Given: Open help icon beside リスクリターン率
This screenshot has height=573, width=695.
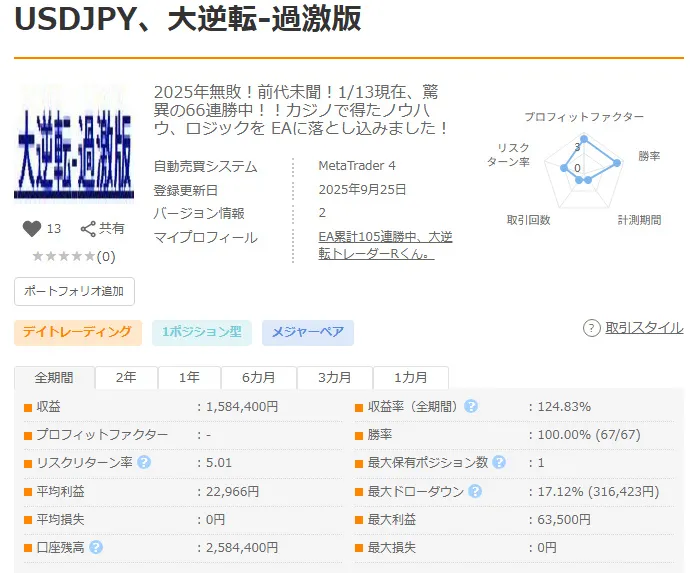Looking at the screenshot, I should click(144, 462).
